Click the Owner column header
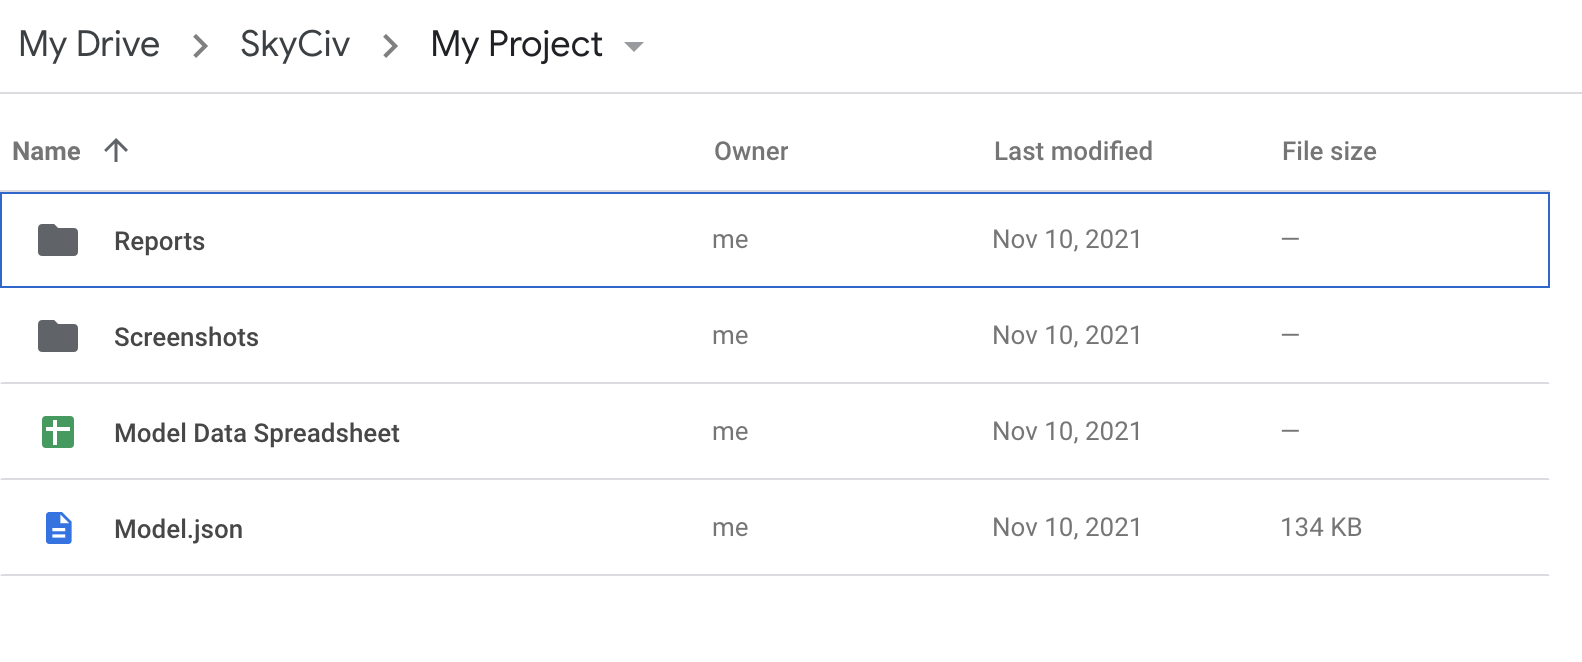 [751, 150]
